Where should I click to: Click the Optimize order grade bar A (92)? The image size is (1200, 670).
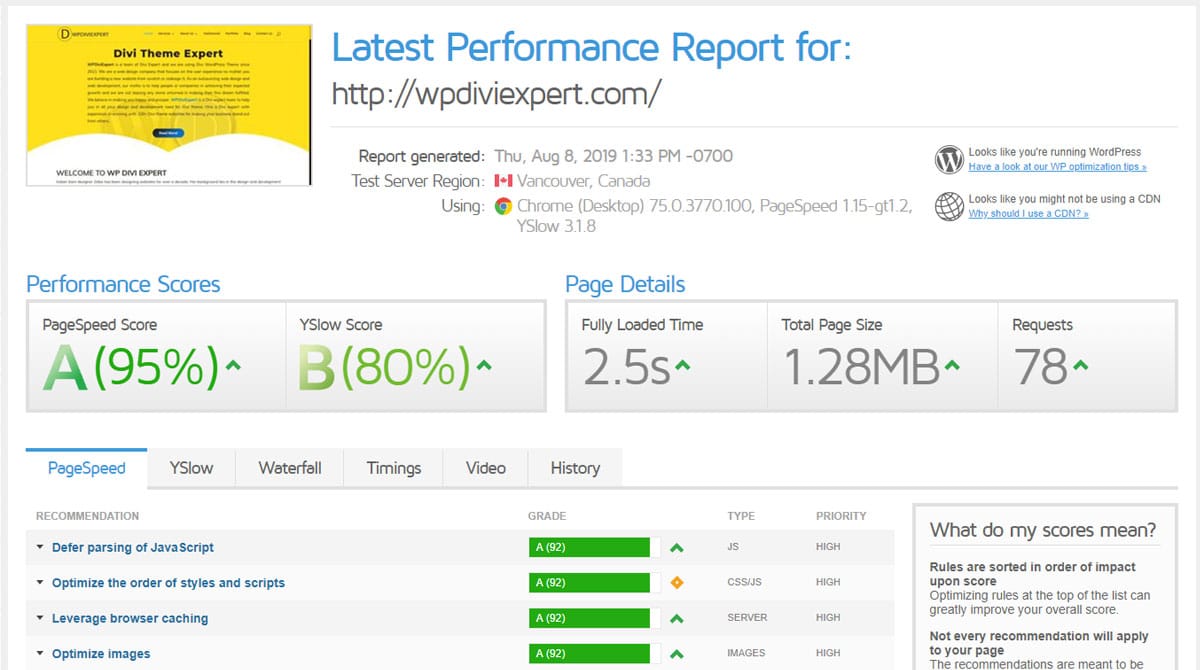(594, 583)
